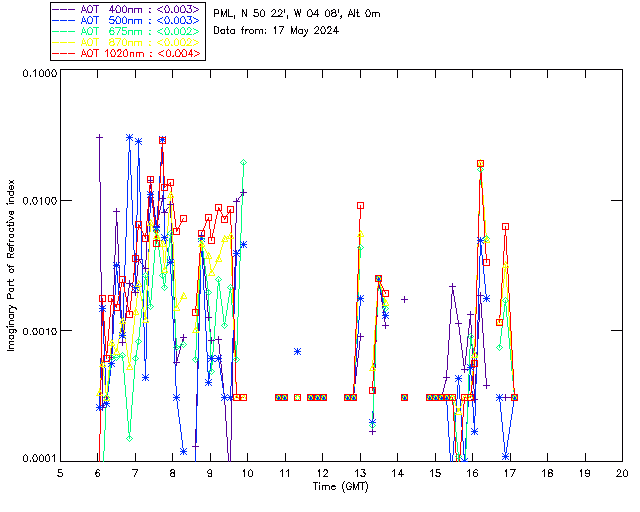Click the red square peak just after time 16
Viewport: 640px width, 512px height.
480,164
